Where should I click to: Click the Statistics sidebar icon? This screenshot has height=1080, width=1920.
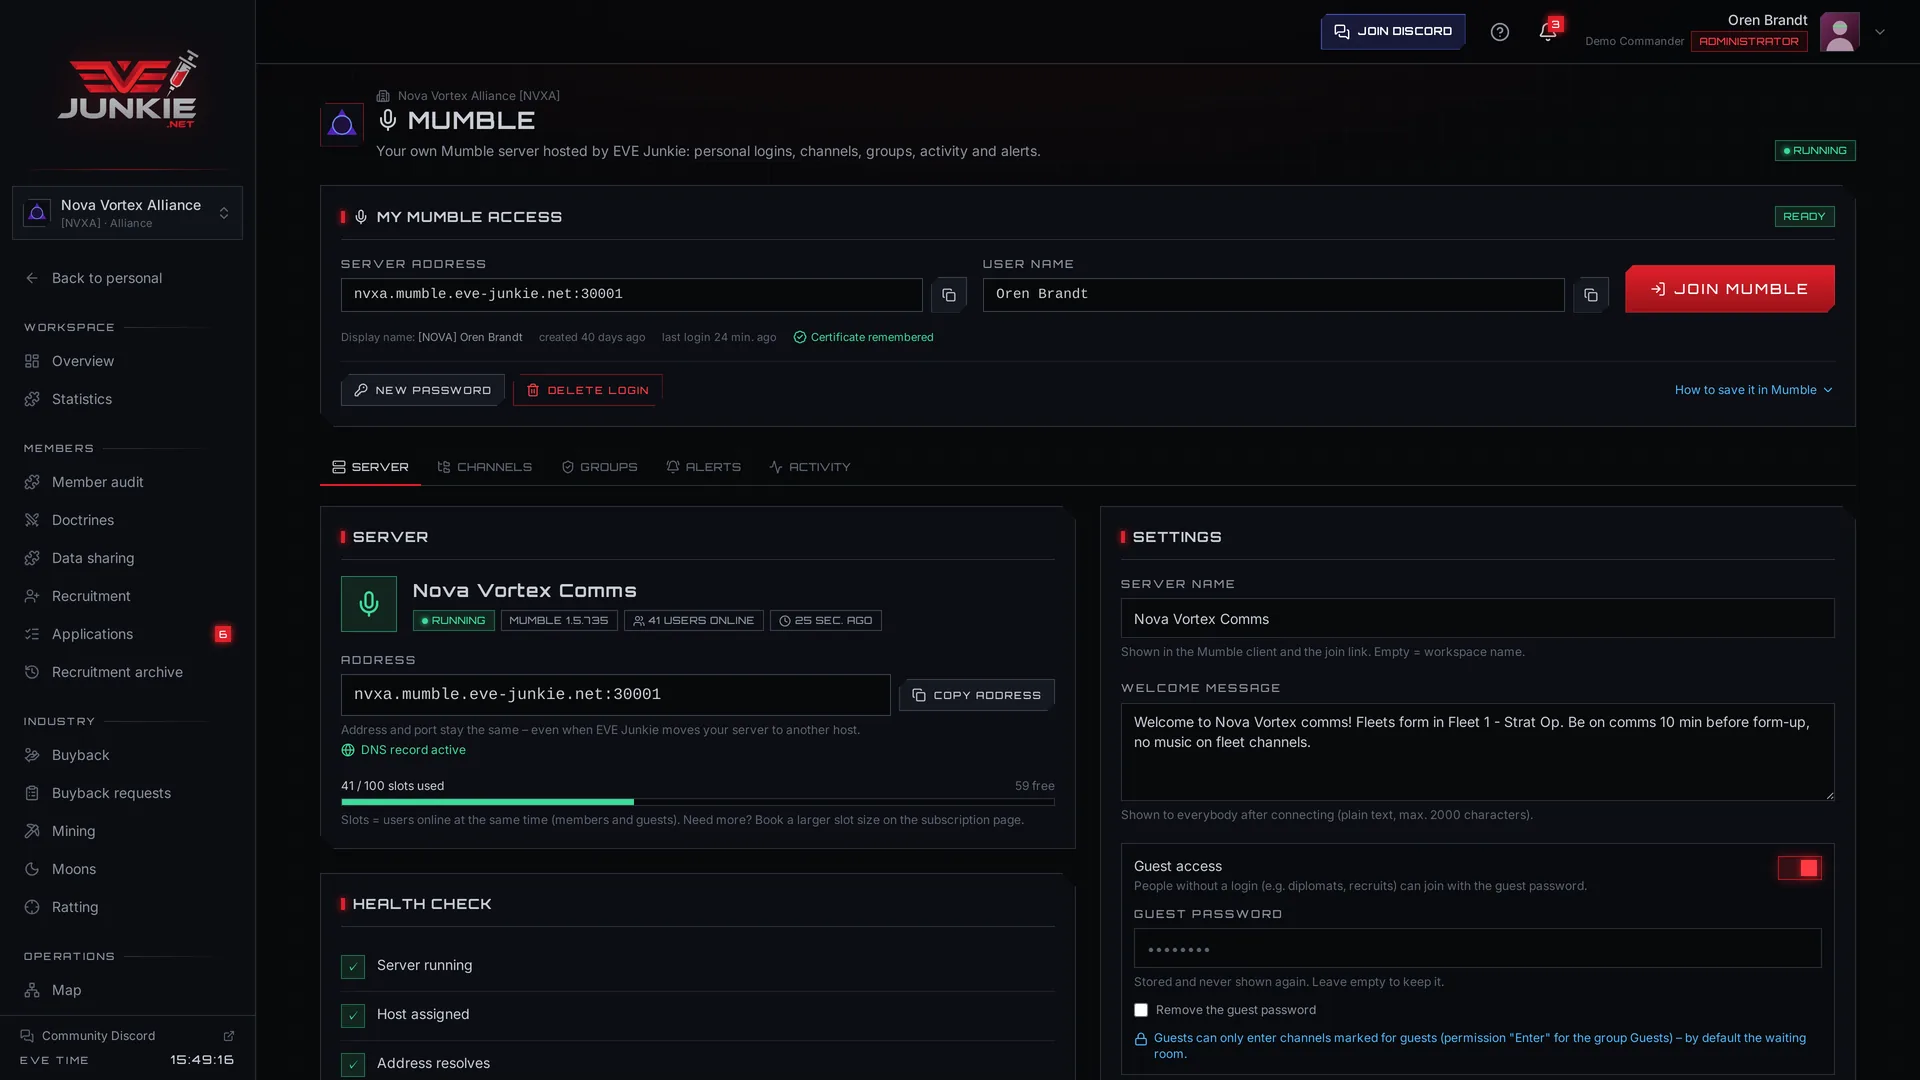[32, 399]
